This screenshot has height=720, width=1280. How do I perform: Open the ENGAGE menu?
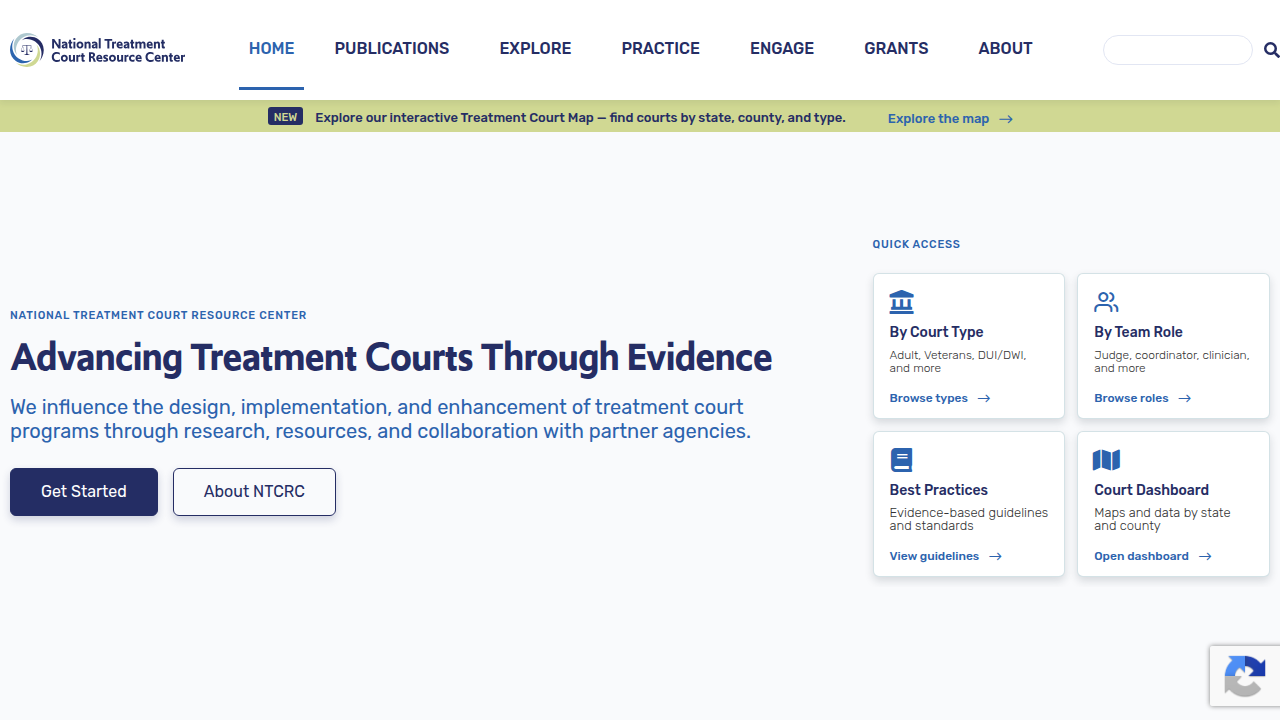point(782,49)
